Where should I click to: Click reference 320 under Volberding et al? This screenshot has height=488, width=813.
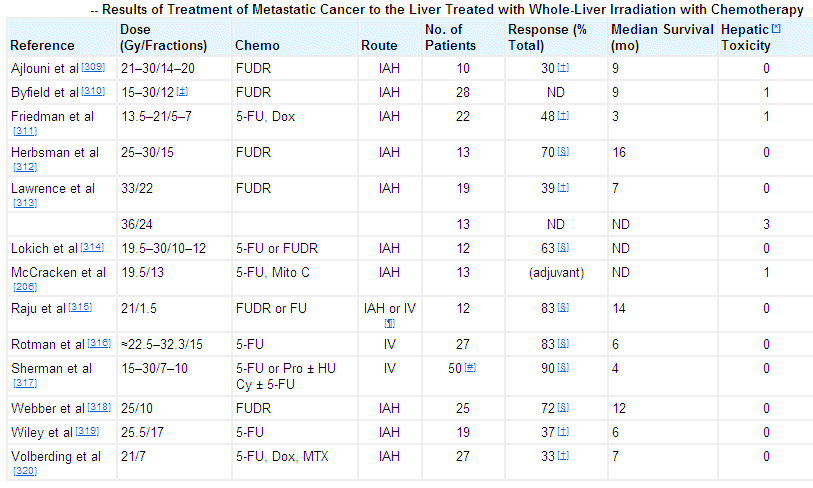(25, 471)
